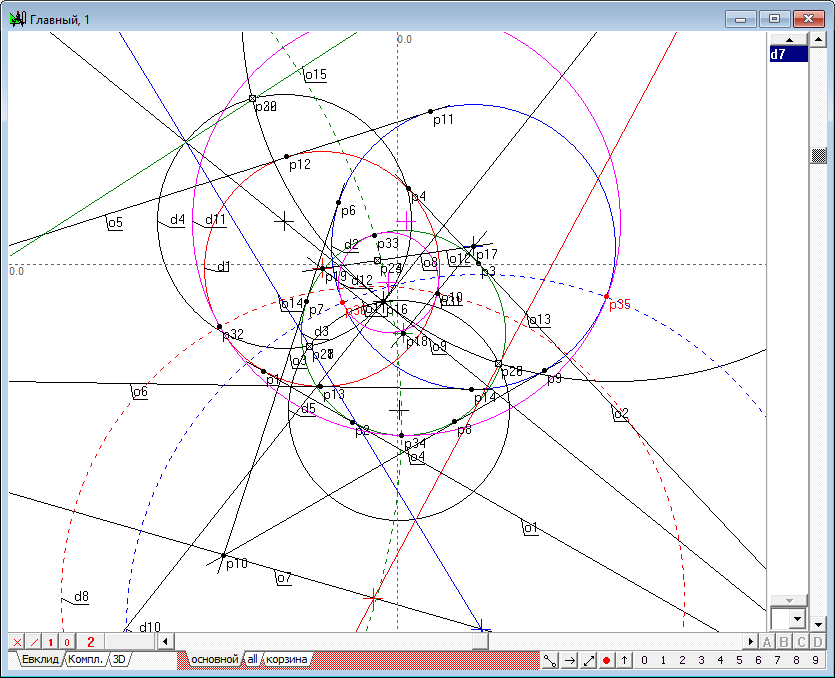Click the point label p34

click(415, 444)
